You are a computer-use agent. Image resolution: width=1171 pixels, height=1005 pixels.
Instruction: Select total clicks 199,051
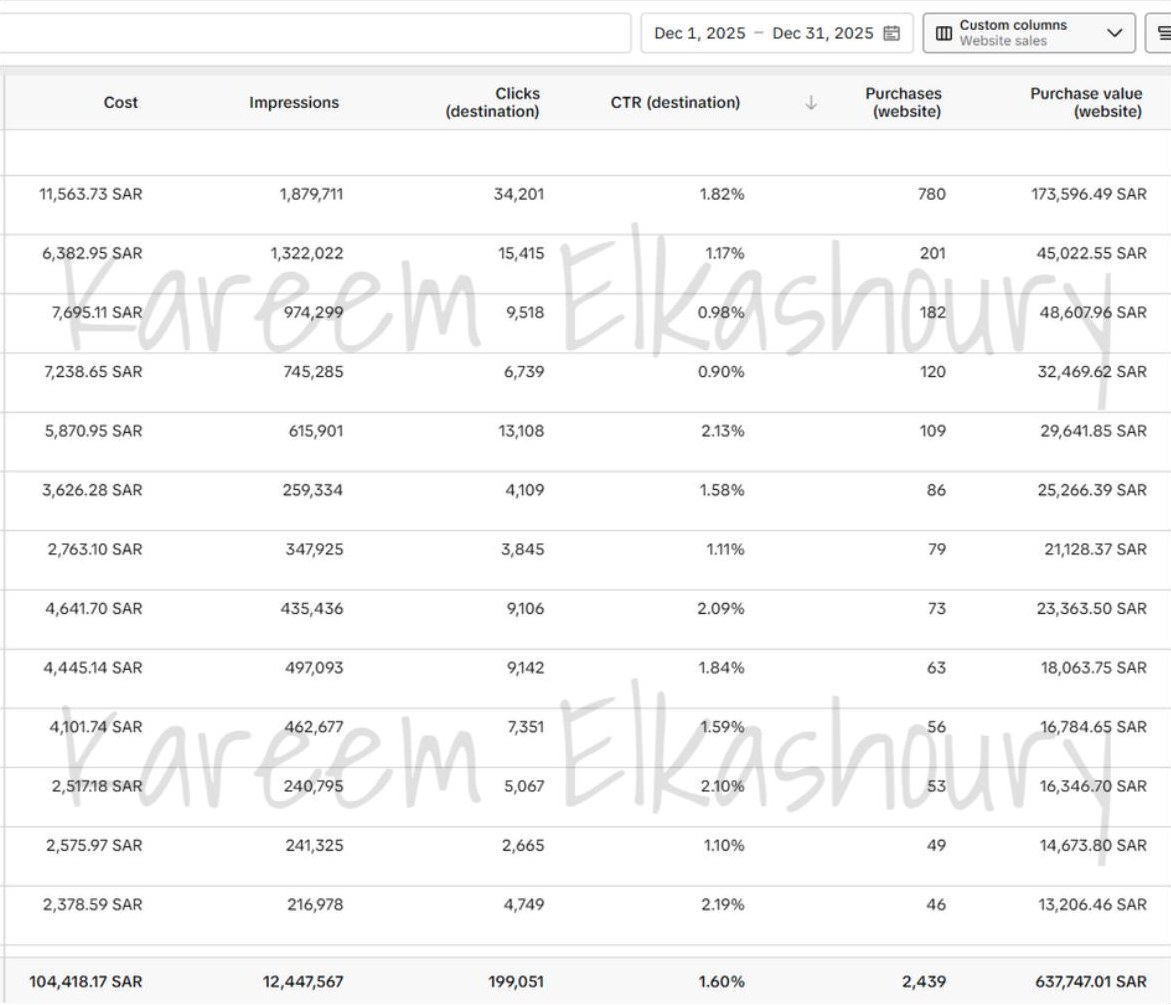tap(516, 981)
